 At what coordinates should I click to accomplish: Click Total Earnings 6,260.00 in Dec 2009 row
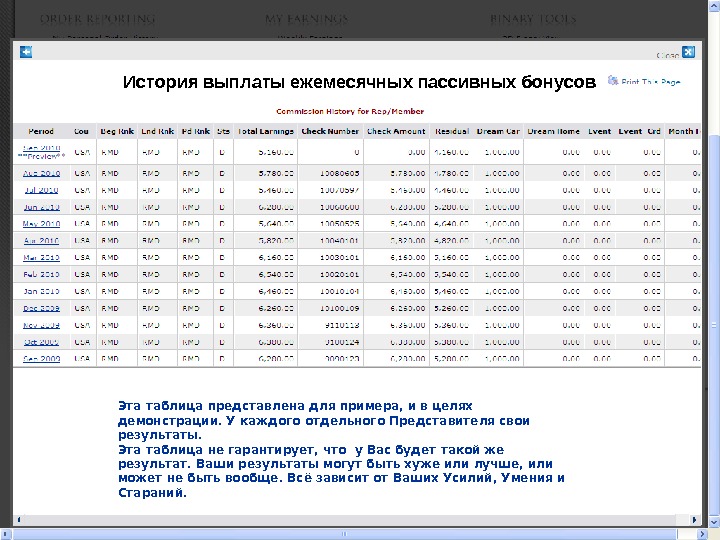276,308
